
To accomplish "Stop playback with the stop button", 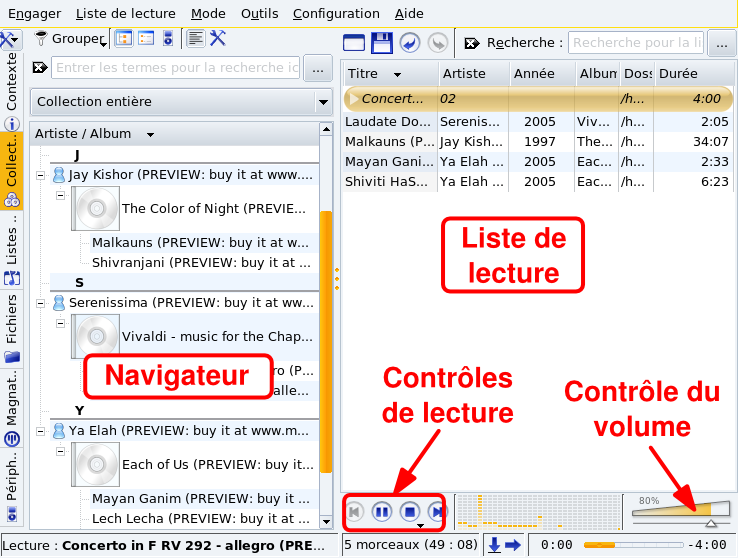I will pos(409,512).
